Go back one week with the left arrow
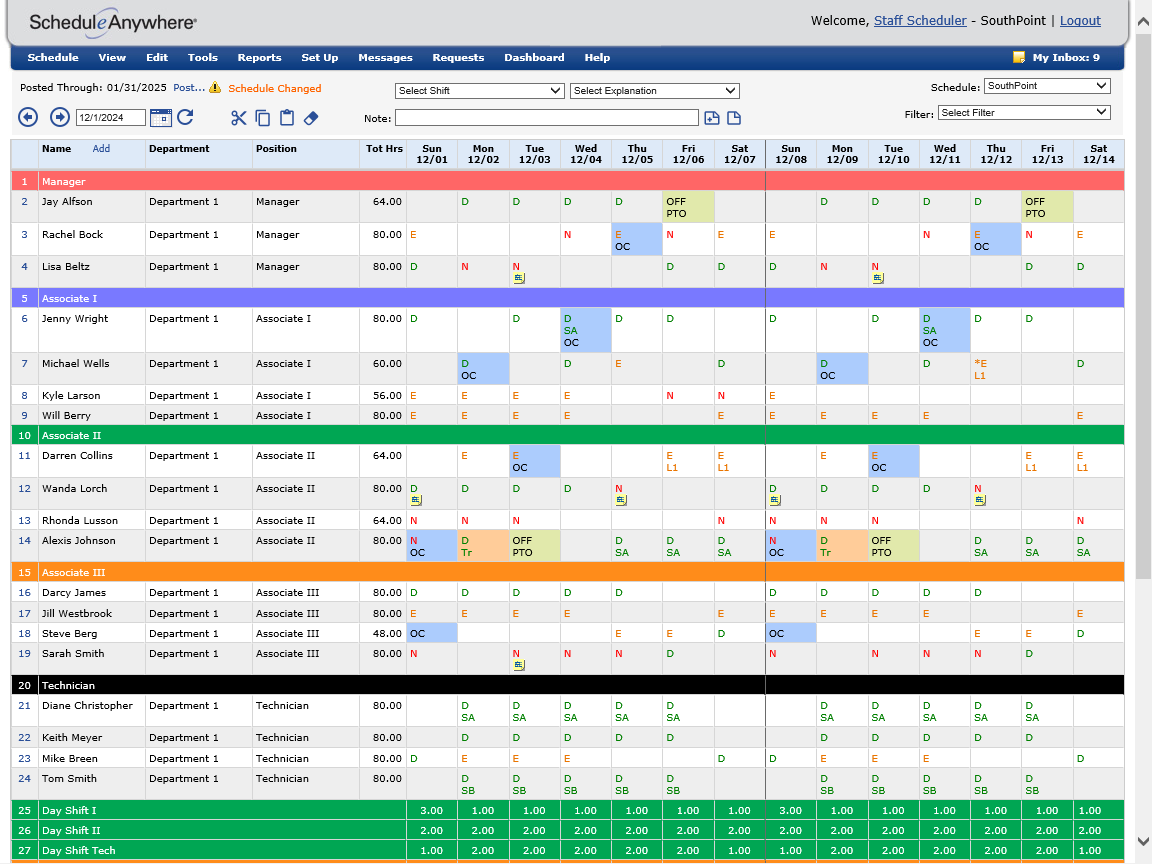This screenshot has width=1152, height=864. [27, 118]
